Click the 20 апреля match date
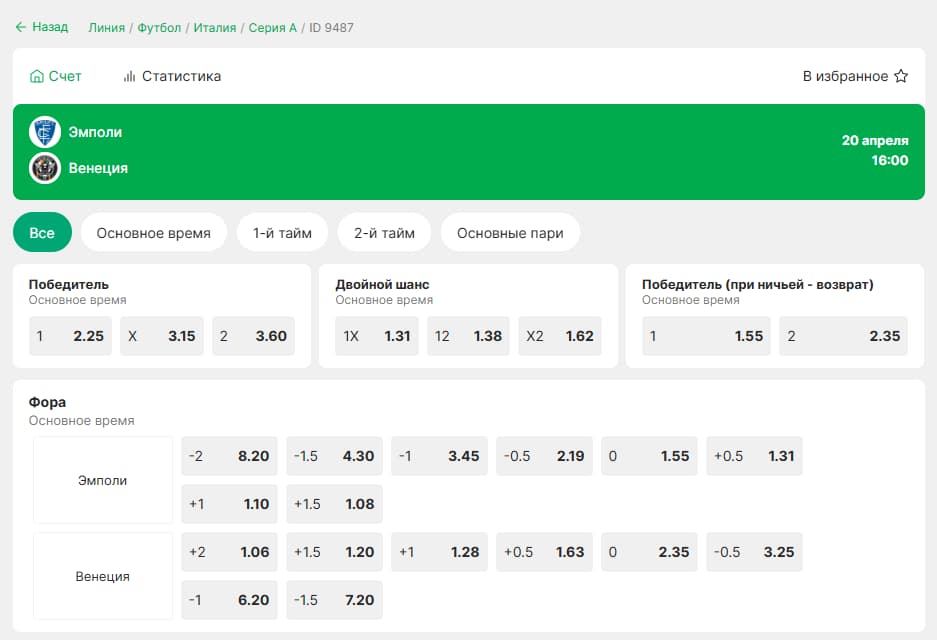937x640 pixels. click(875, 140)
